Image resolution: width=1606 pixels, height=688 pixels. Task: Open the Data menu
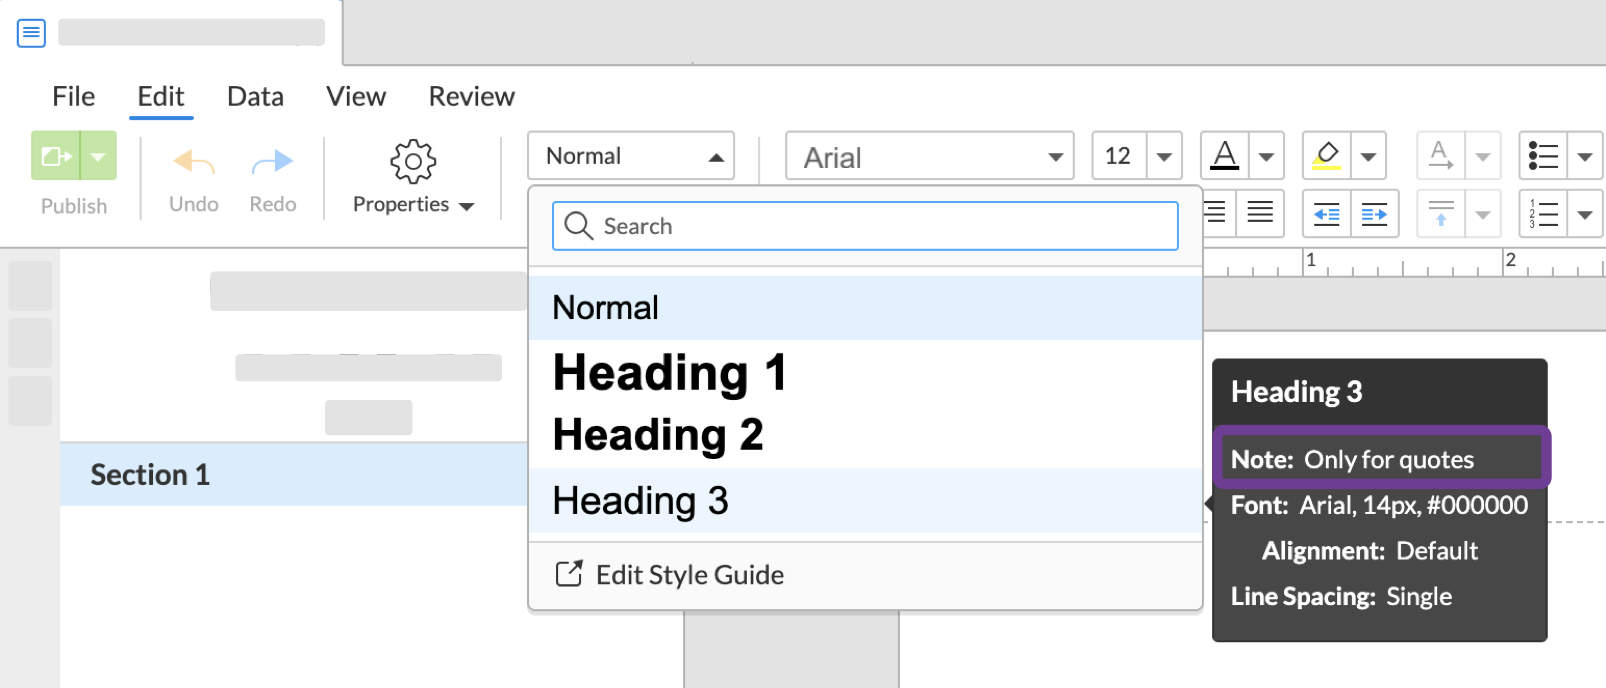click(x=255, y=96)
